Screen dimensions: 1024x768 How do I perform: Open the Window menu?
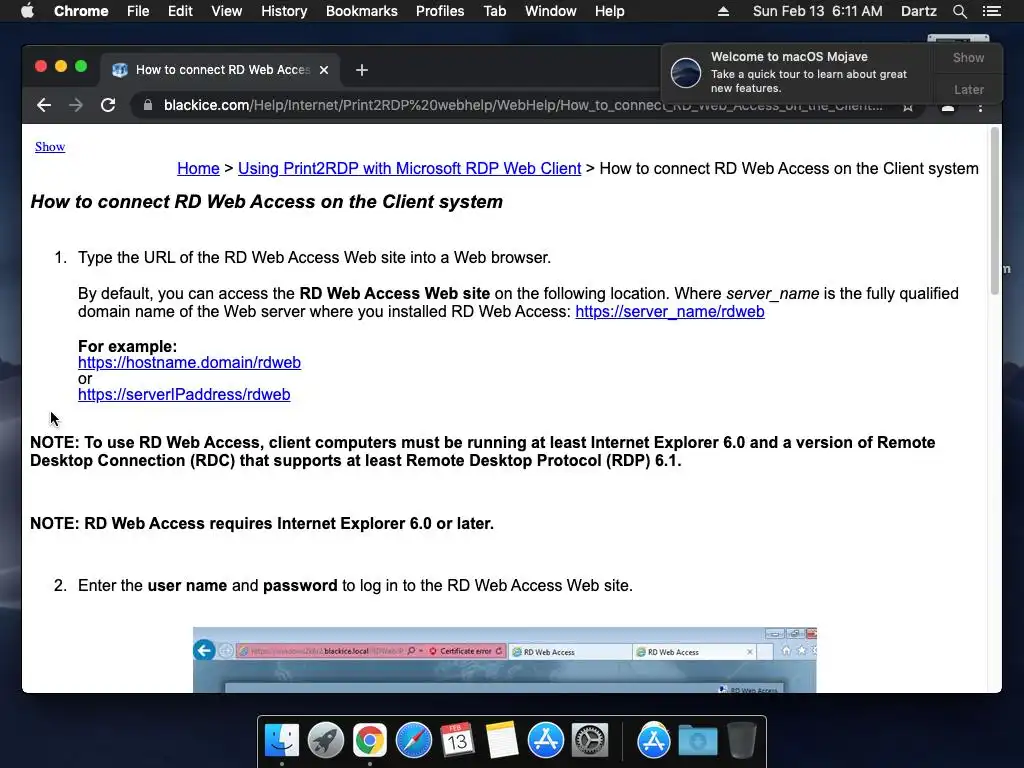tap(551, 11)
